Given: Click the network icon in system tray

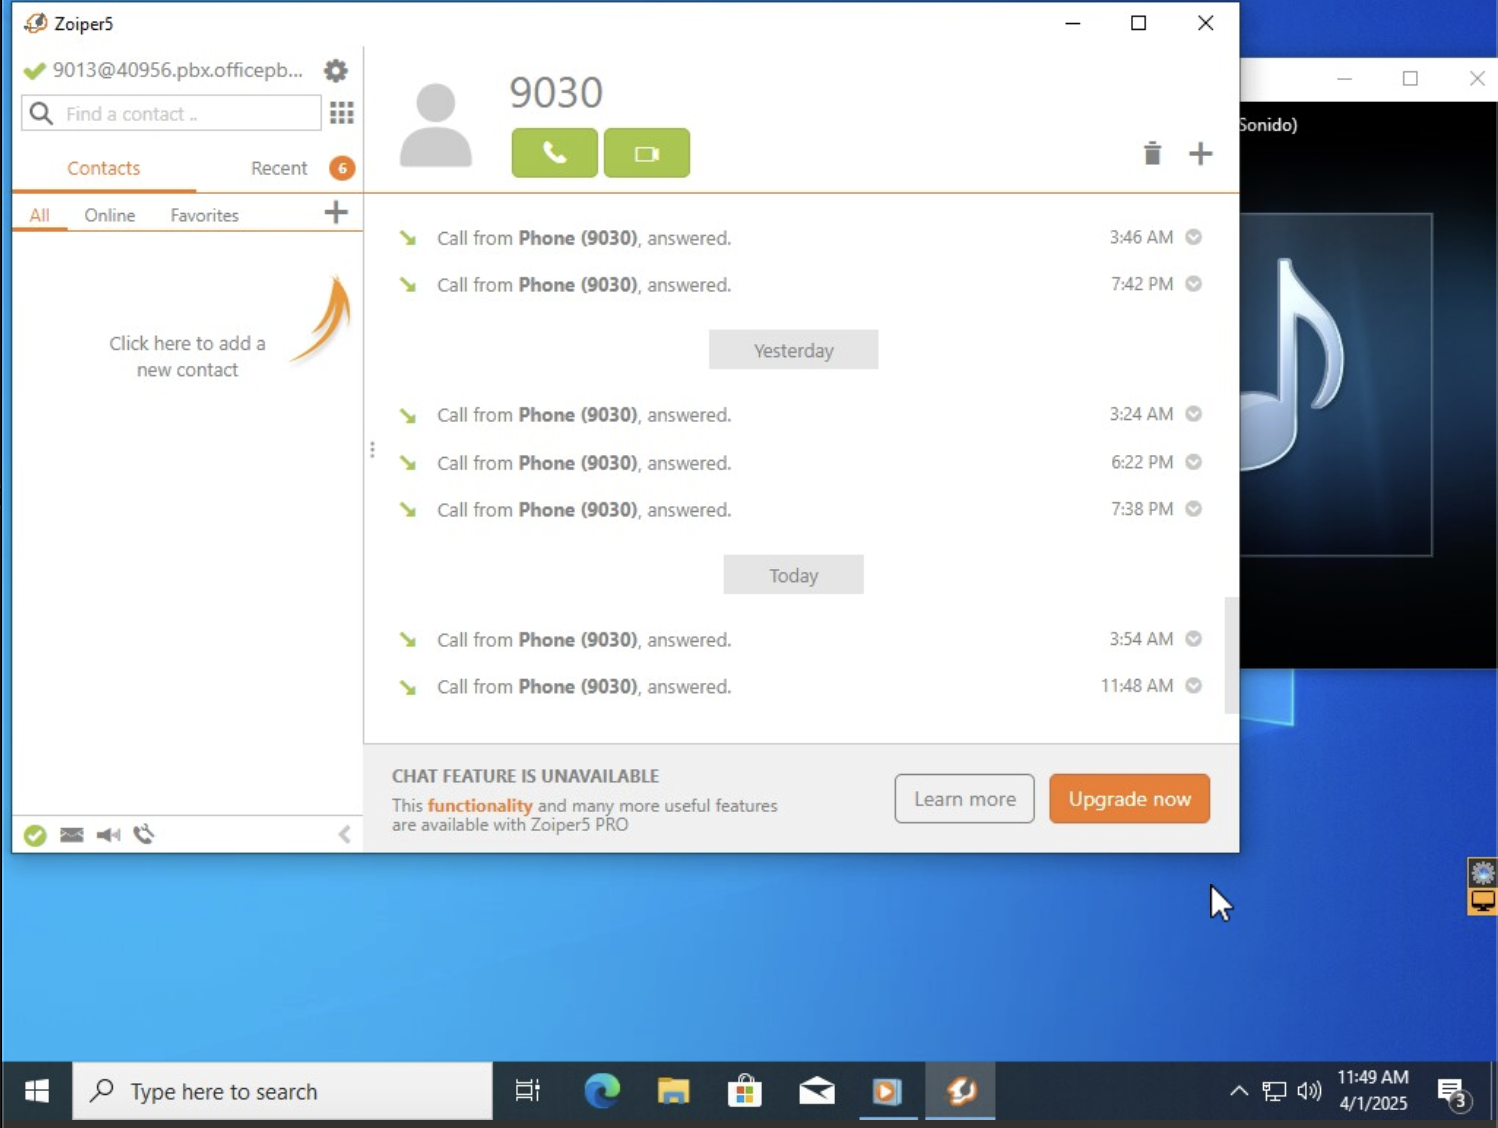Looking at the screenshot, I should [x=1274, y=1091].
